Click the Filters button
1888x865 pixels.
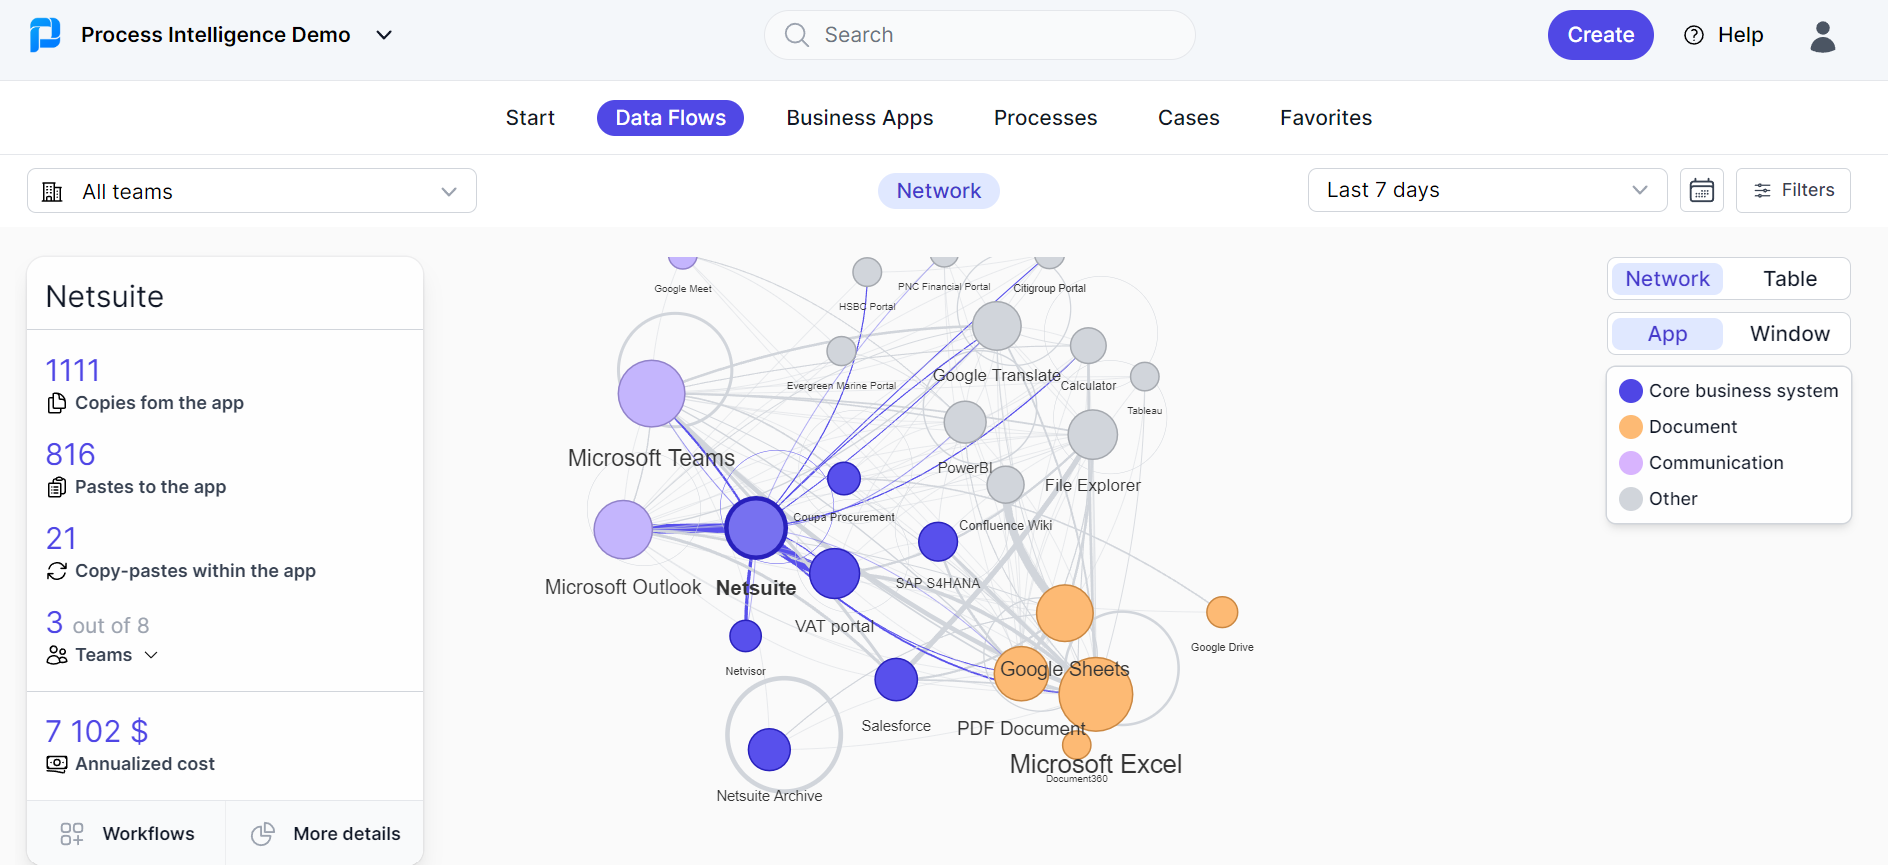click(x=1792, y=190)
